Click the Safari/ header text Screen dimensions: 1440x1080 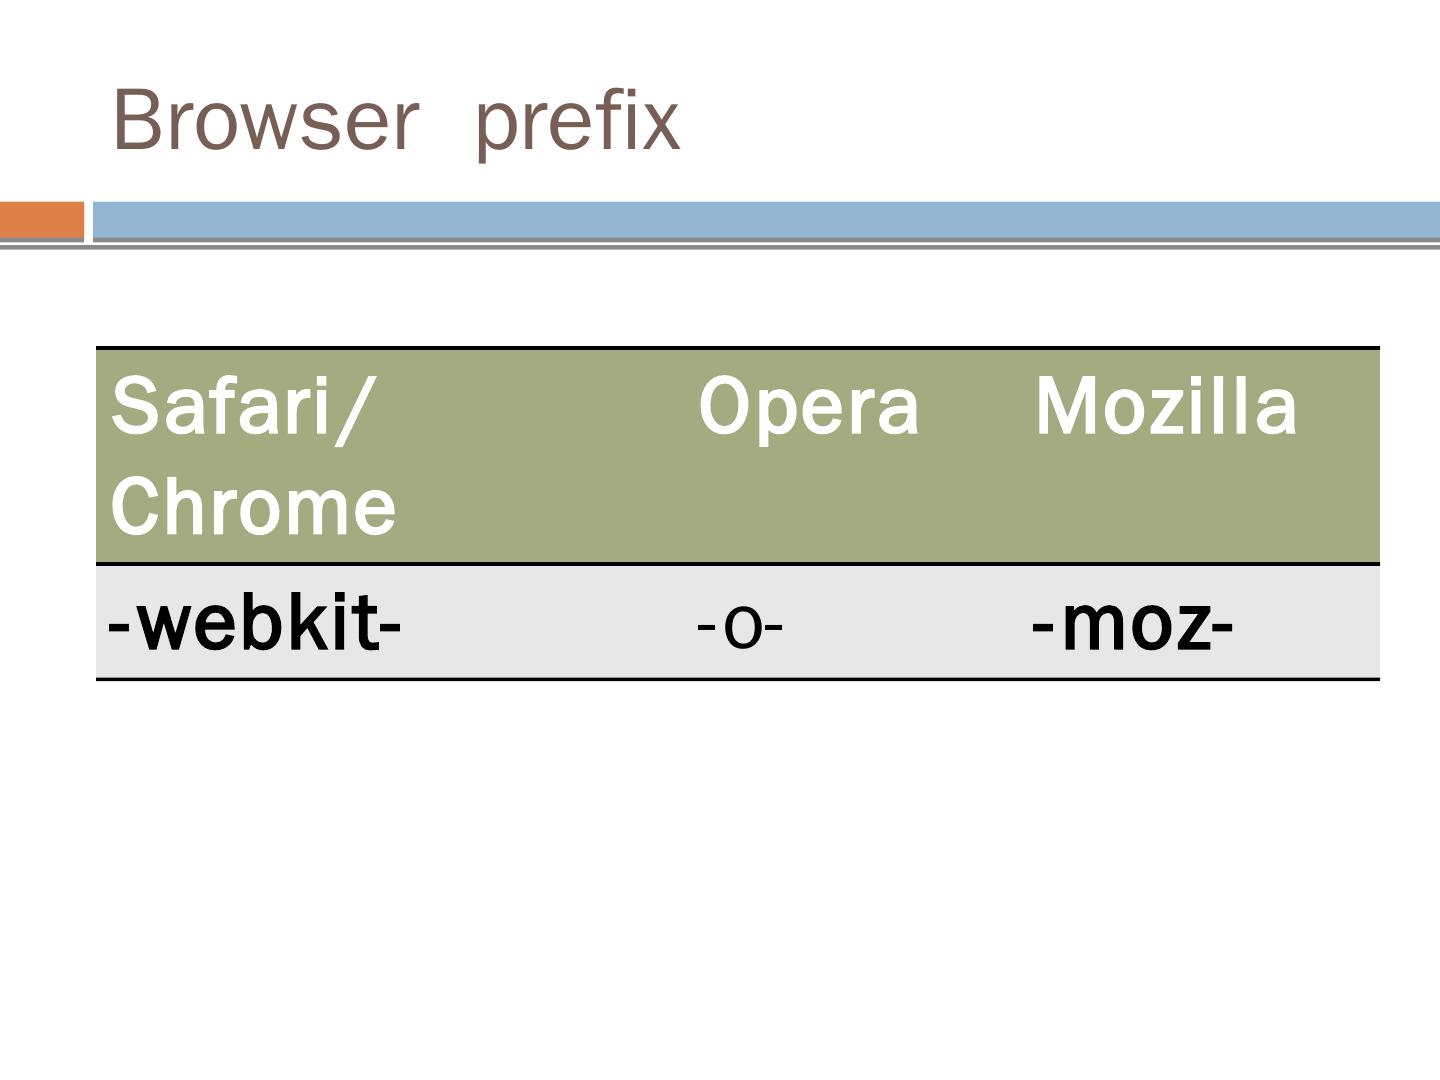241,407
